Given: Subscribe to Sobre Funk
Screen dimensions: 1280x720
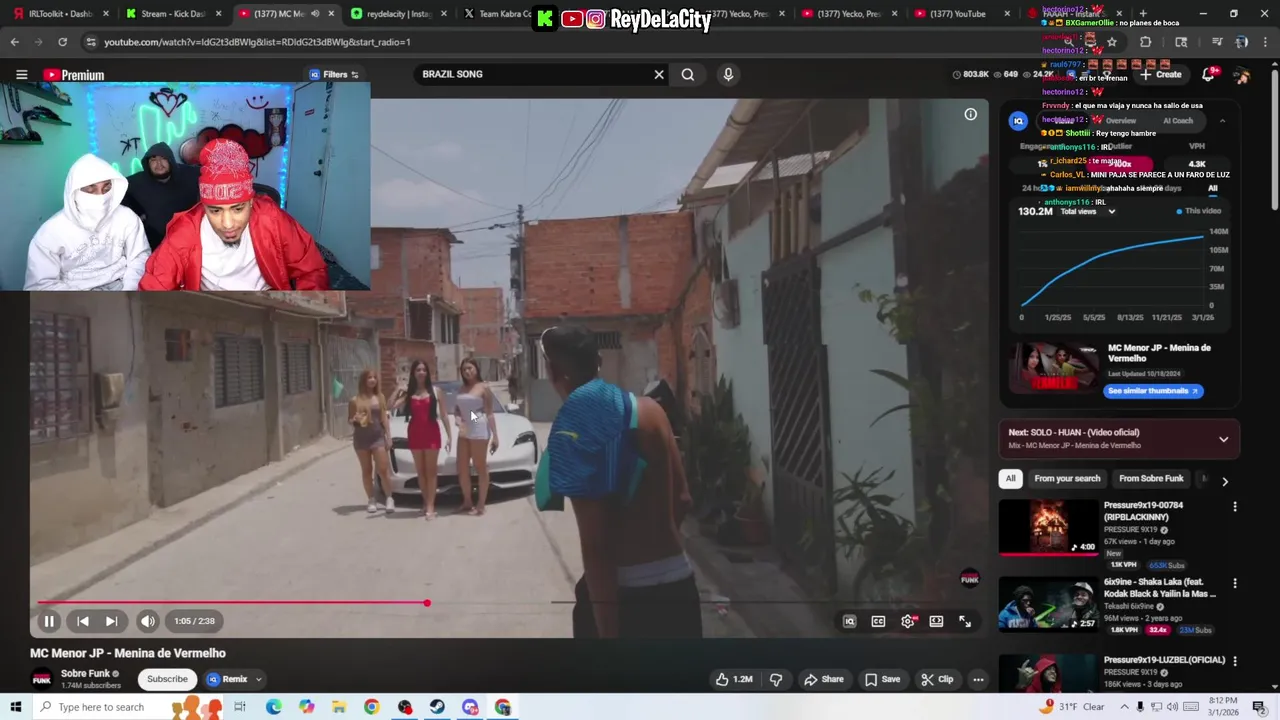Looking at the screenshot, I should point(167,680).
